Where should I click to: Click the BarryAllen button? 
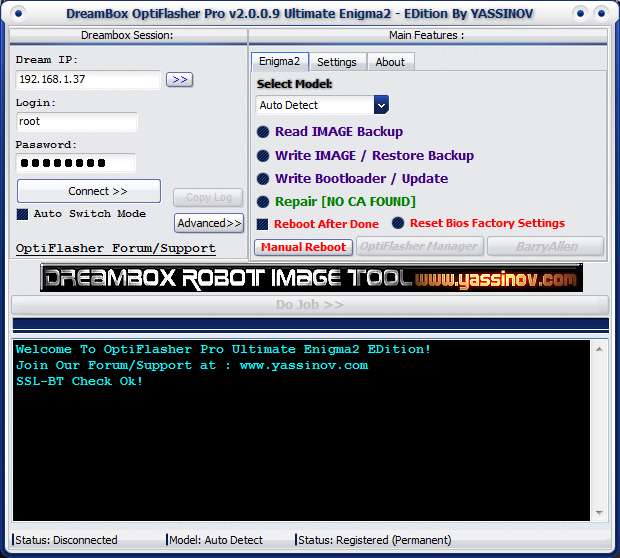coord(546,247)
